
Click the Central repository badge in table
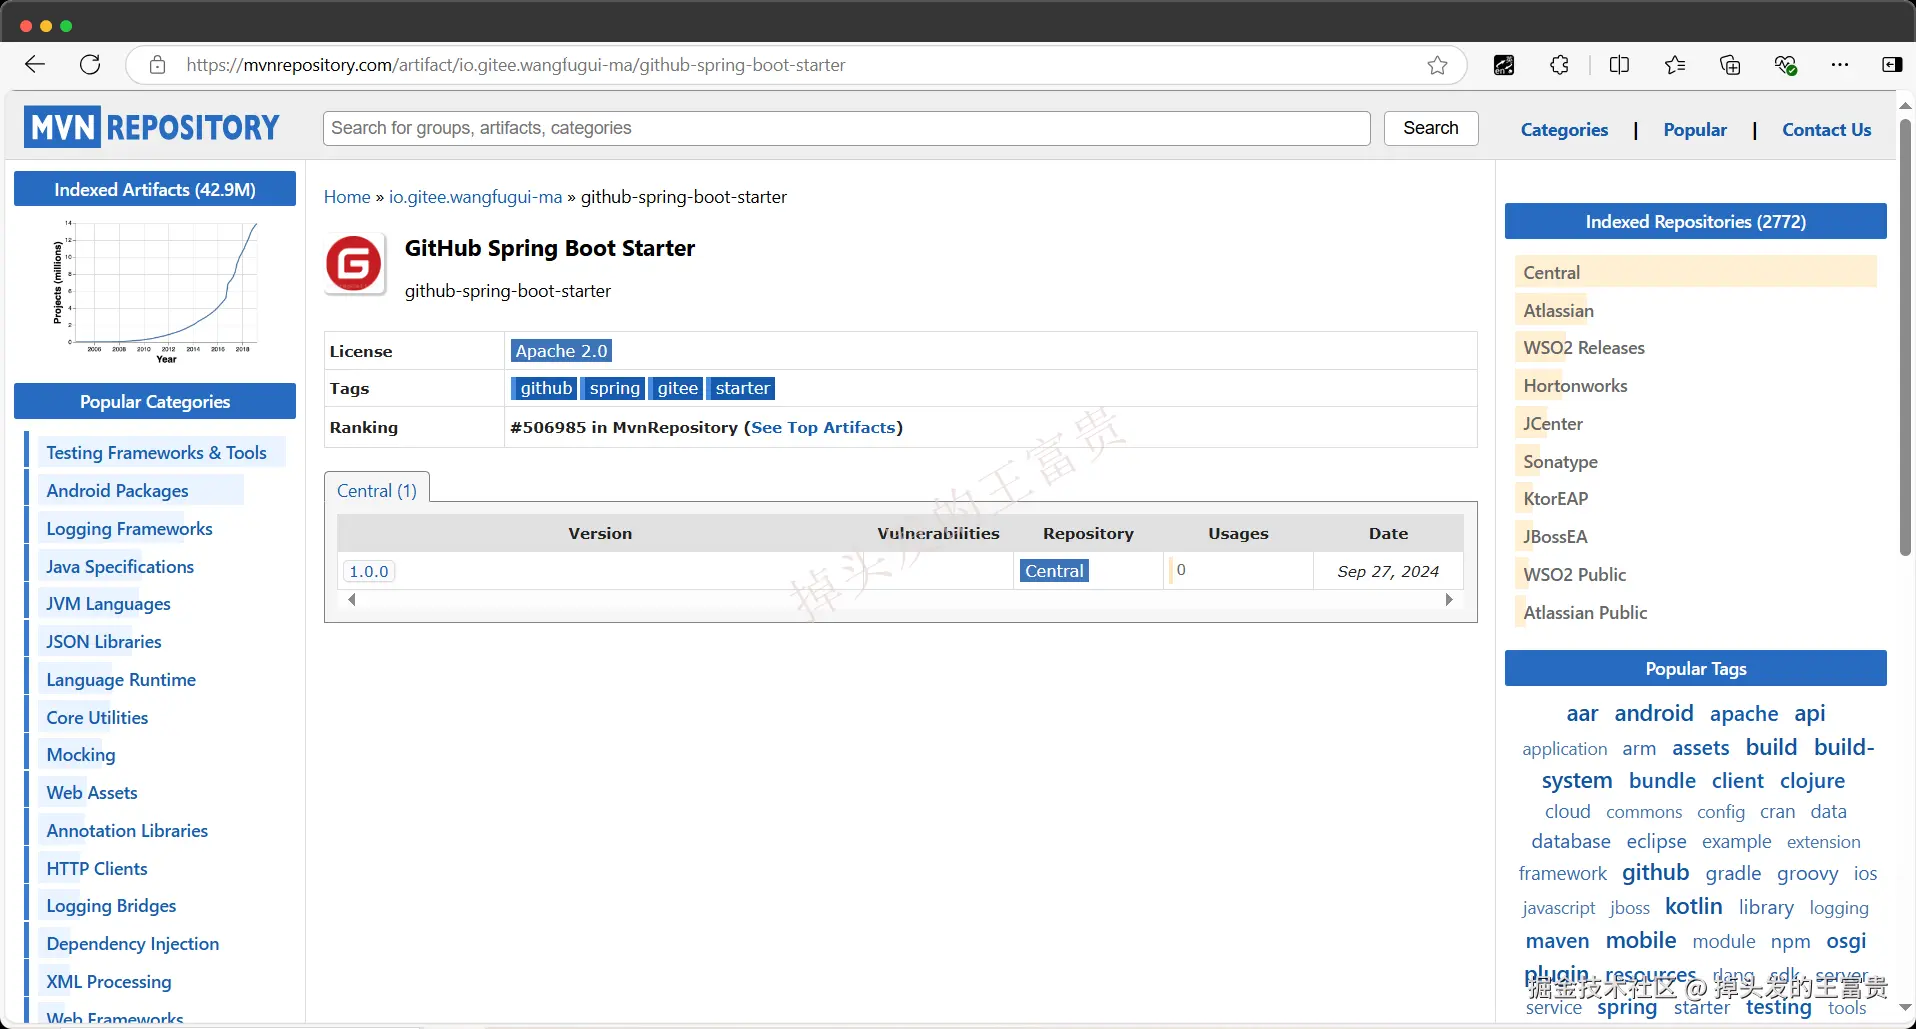(x=1054, y=571)
